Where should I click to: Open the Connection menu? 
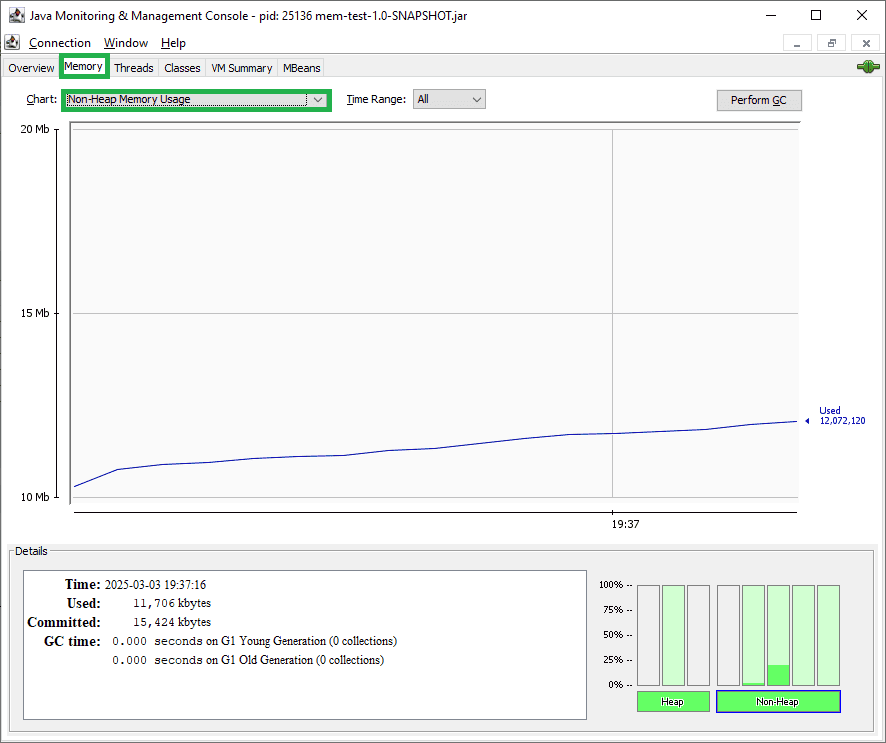click(x=60, y=43)
